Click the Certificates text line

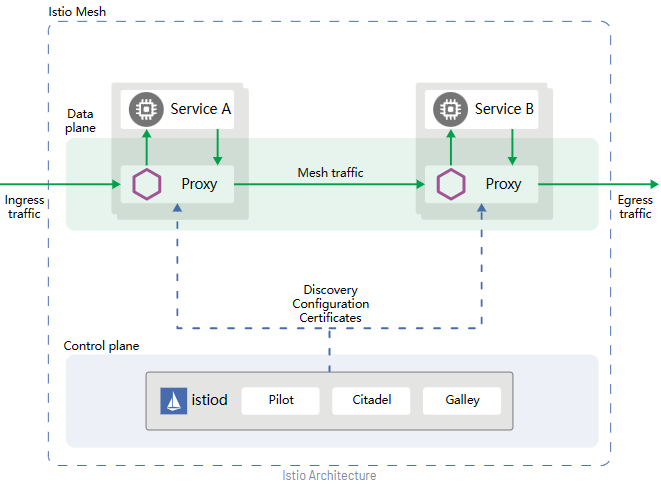pyautogui.click(x=330, y=318)
